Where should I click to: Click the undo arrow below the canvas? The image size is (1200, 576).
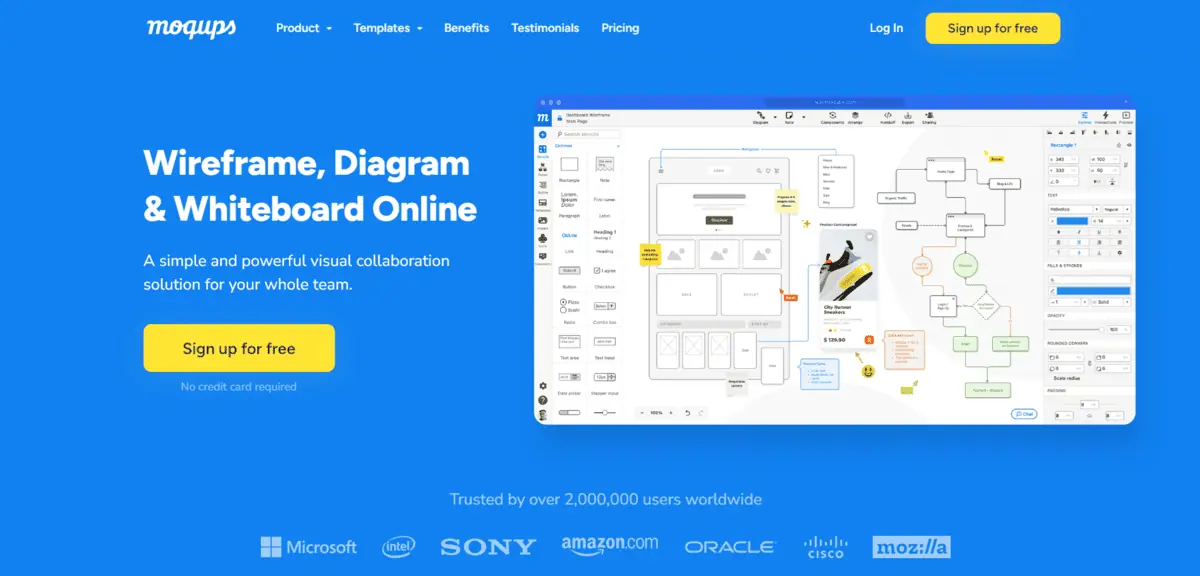pos(688,413)
